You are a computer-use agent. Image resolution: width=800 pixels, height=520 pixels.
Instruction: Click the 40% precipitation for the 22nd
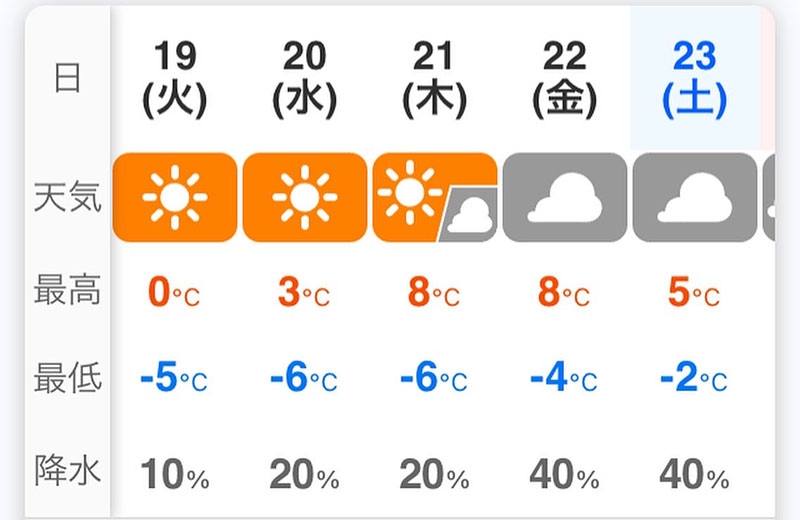(x=565, y=474)
